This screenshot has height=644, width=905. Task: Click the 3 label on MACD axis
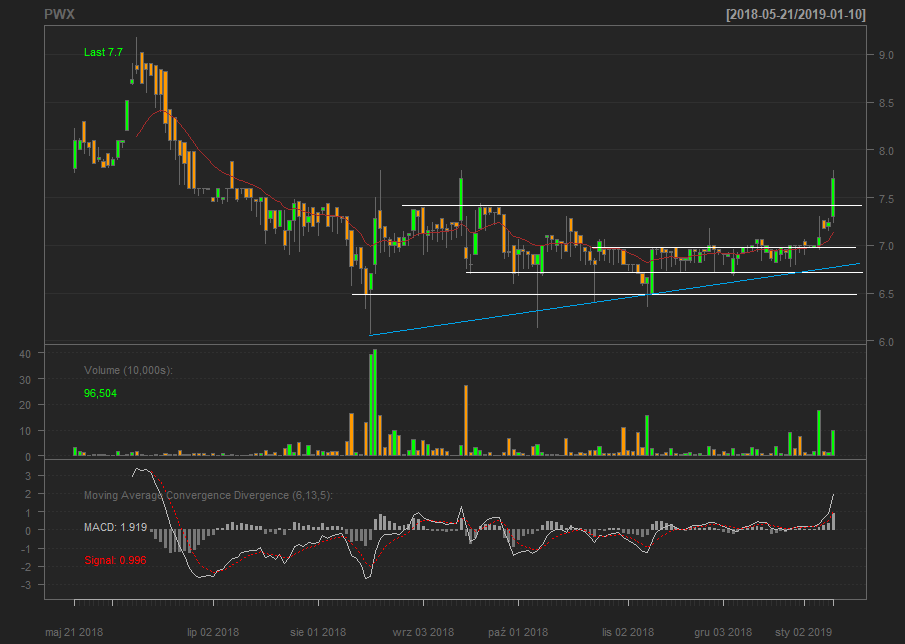(27, 476)
